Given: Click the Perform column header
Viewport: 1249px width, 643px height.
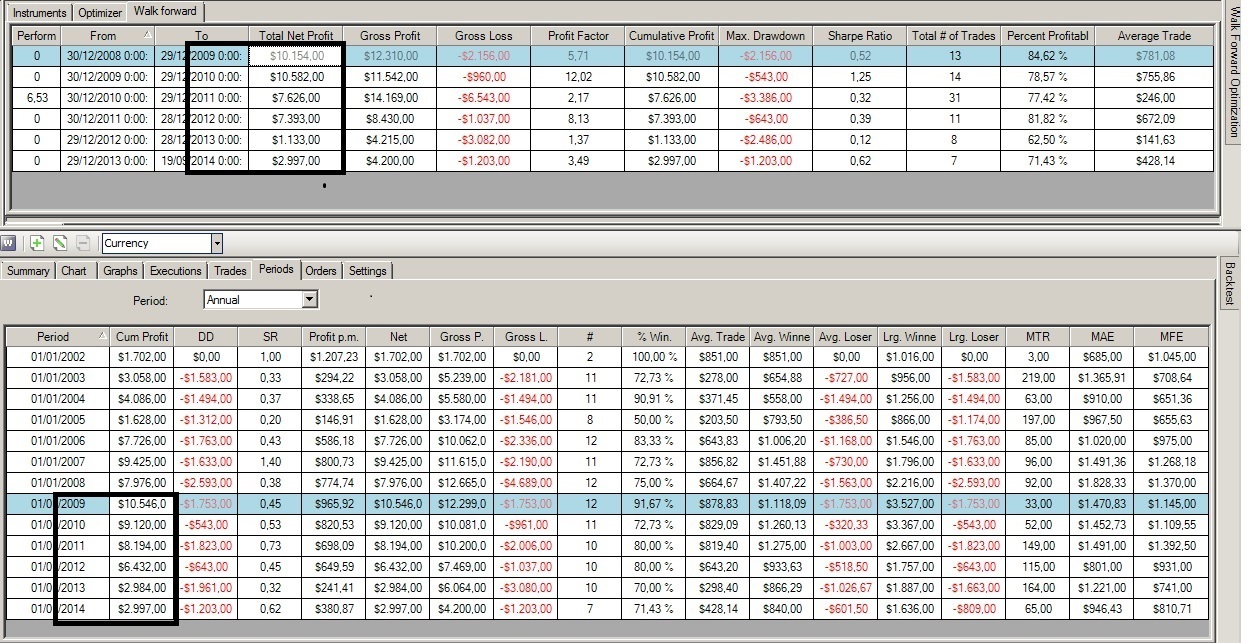Looking at the screenshot, I should click(36, 36).
